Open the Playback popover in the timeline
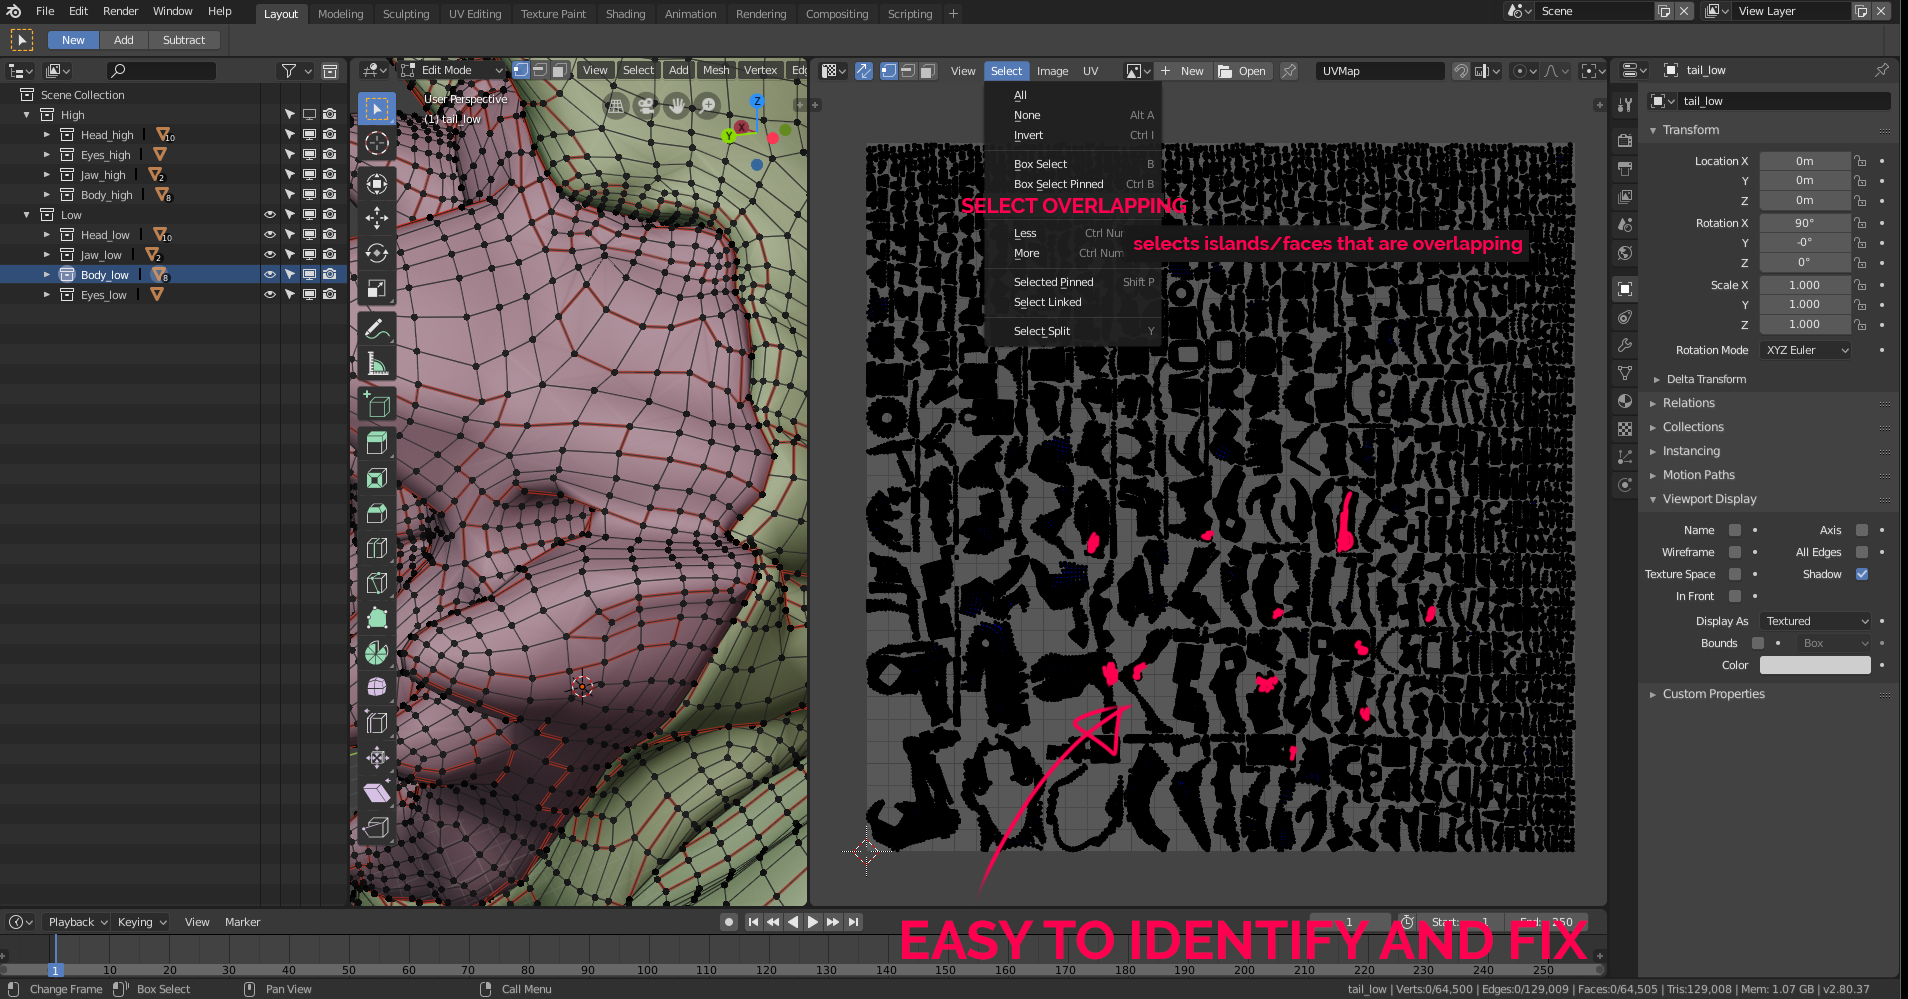Viewport: 1908px width, 999px height. pyautogui.click(x=77, y=922)
